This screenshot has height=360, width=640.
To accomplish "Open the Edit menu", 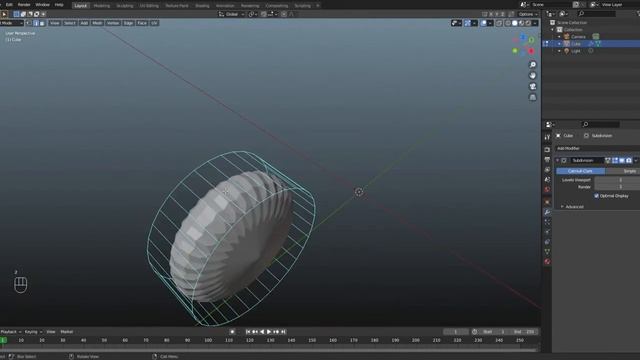I will 9,5.
